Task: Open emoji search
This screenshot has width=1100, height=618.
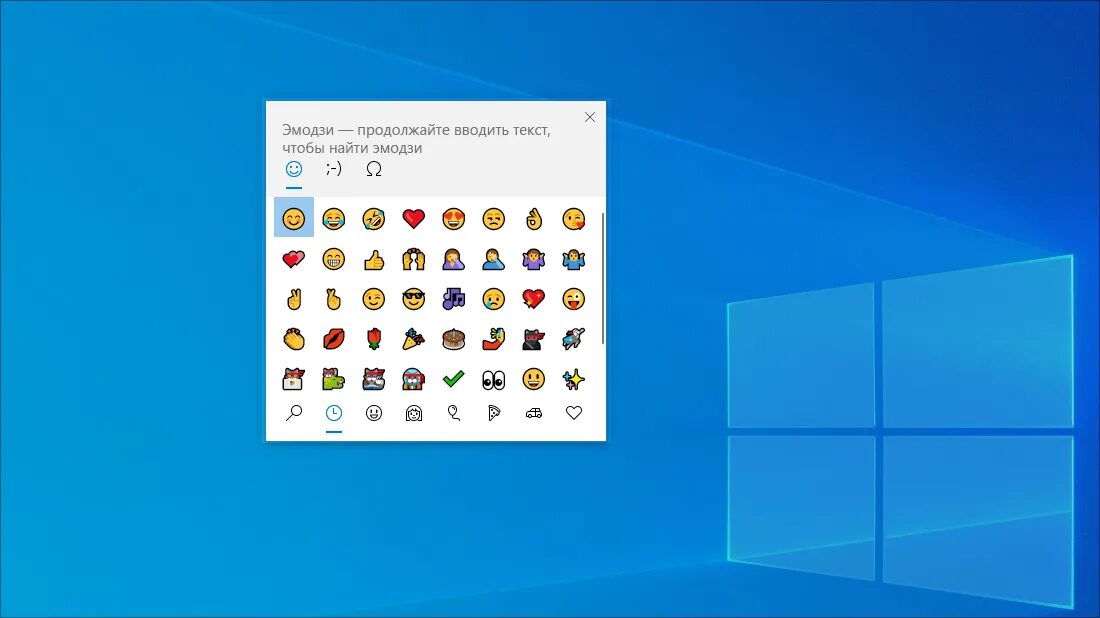Action: 294,412
